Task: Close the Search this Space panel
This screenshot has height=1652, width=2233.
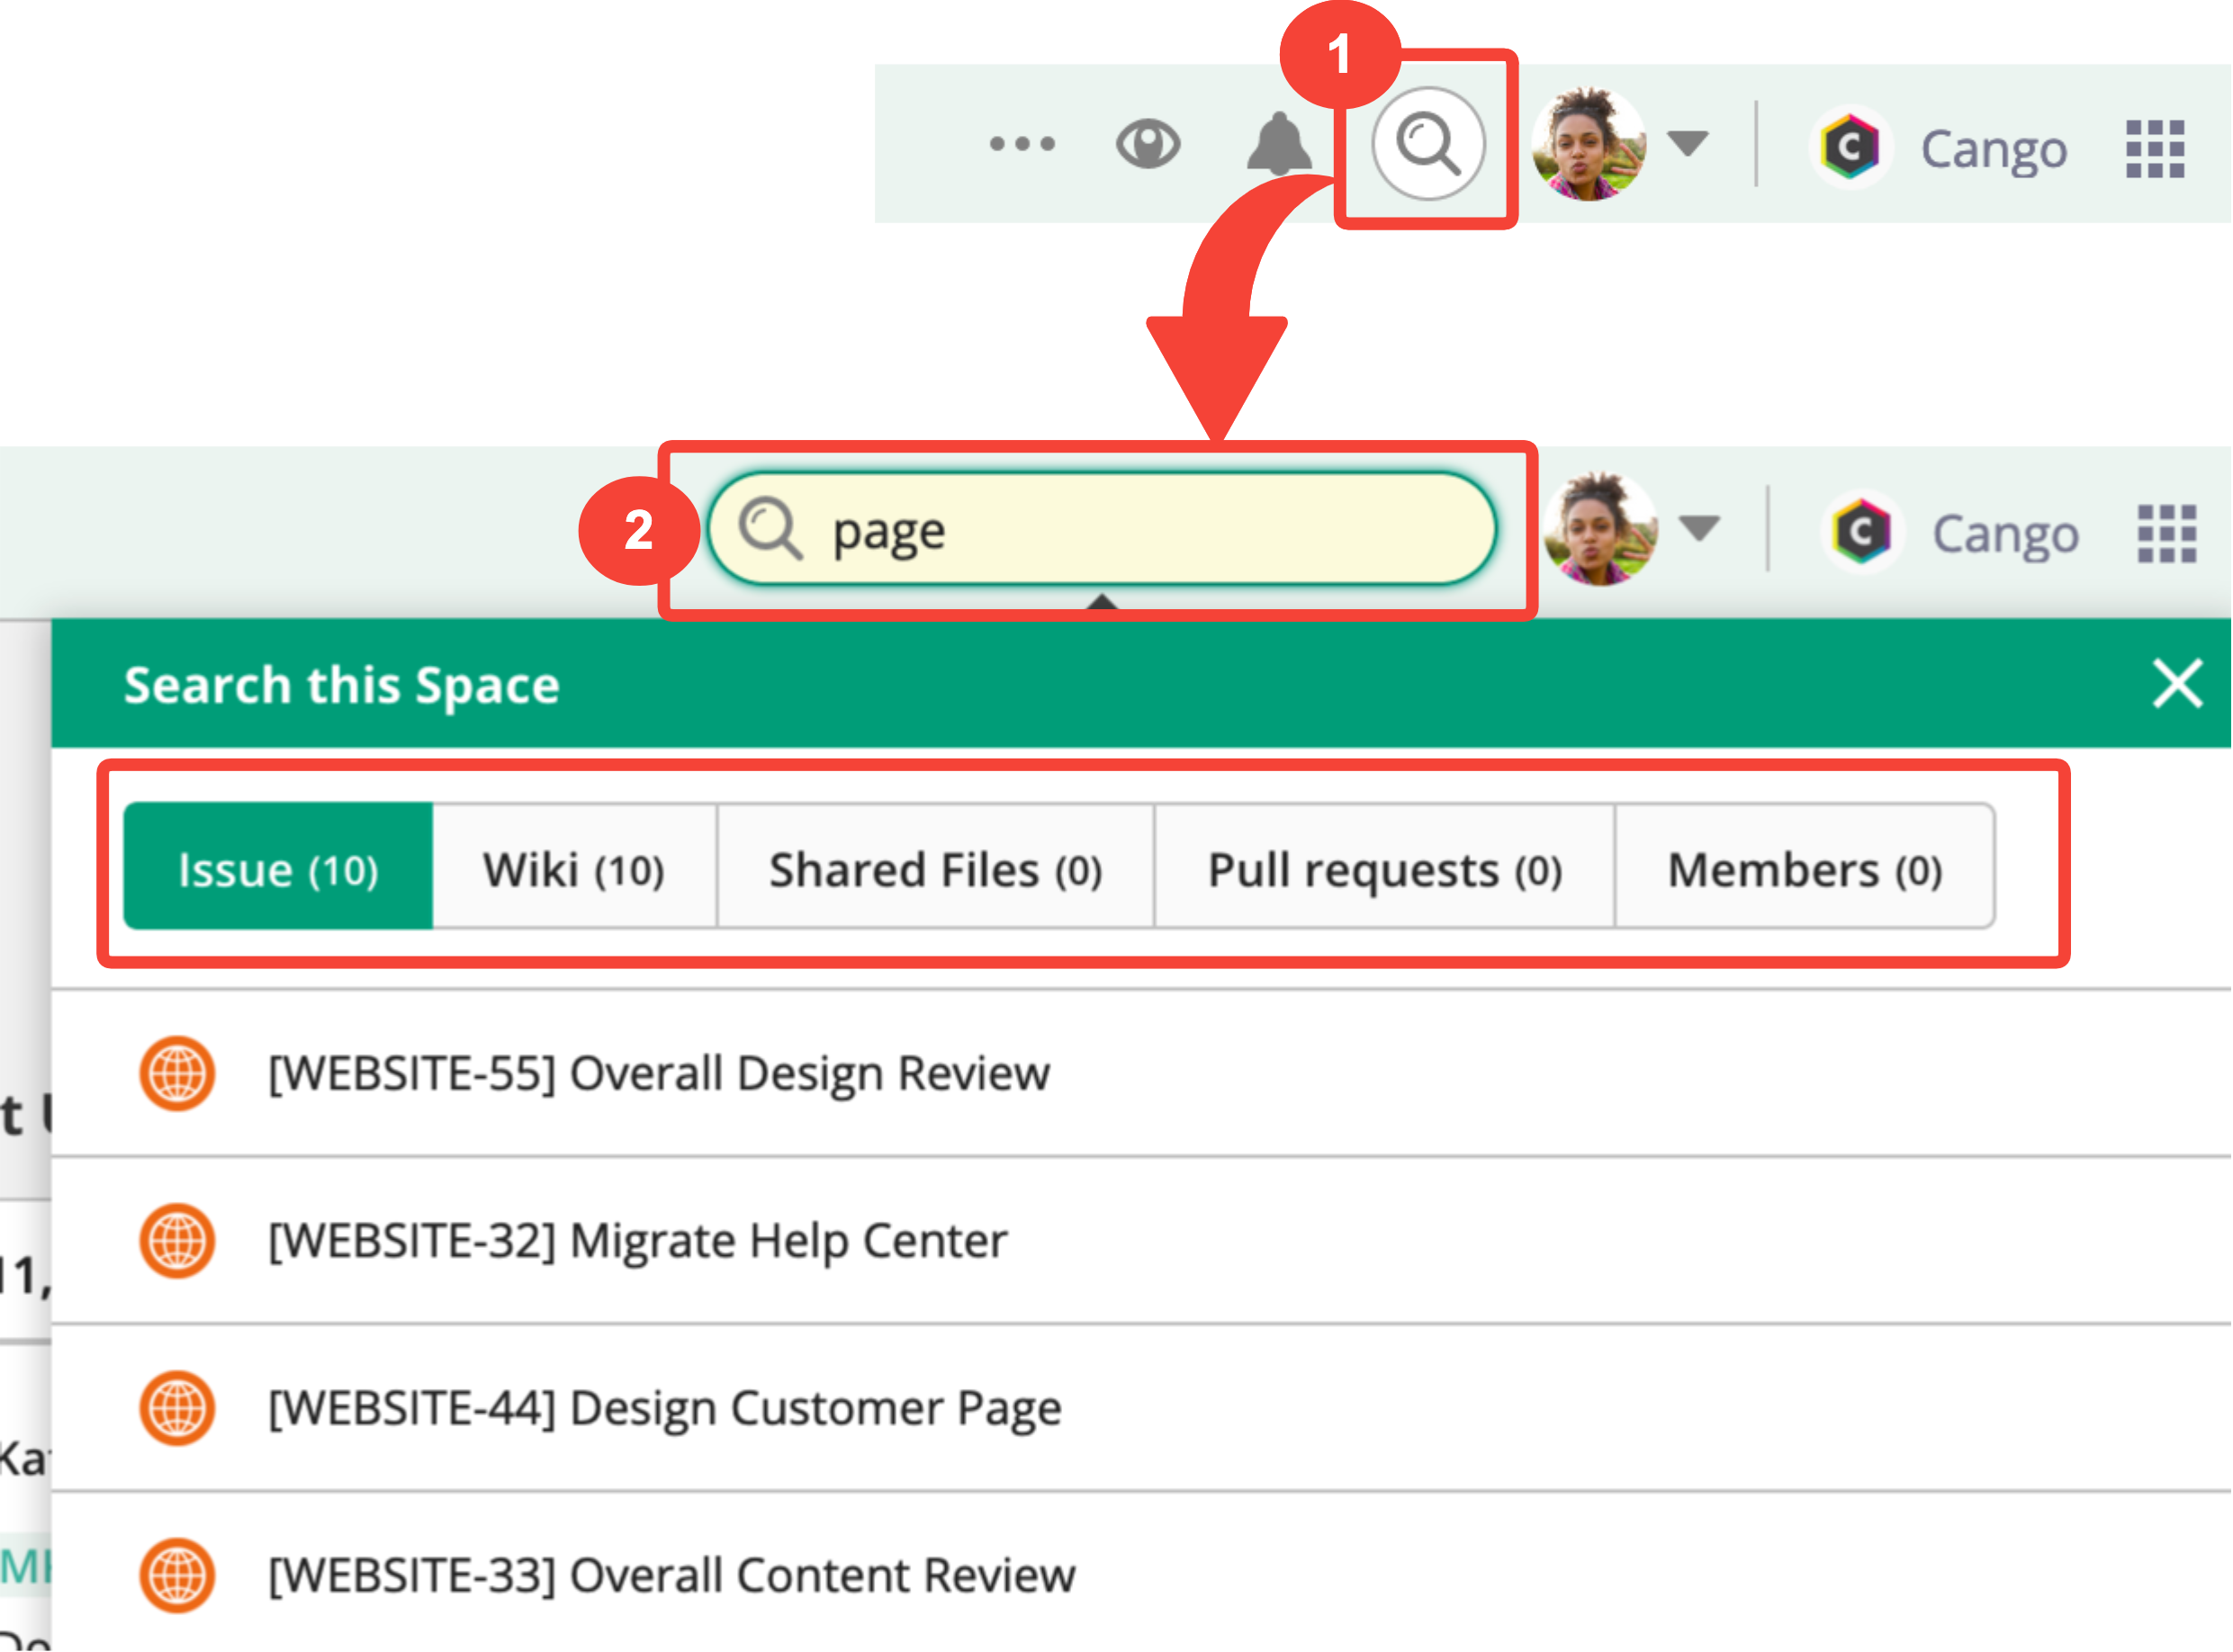Action: tap(2180, 685)
